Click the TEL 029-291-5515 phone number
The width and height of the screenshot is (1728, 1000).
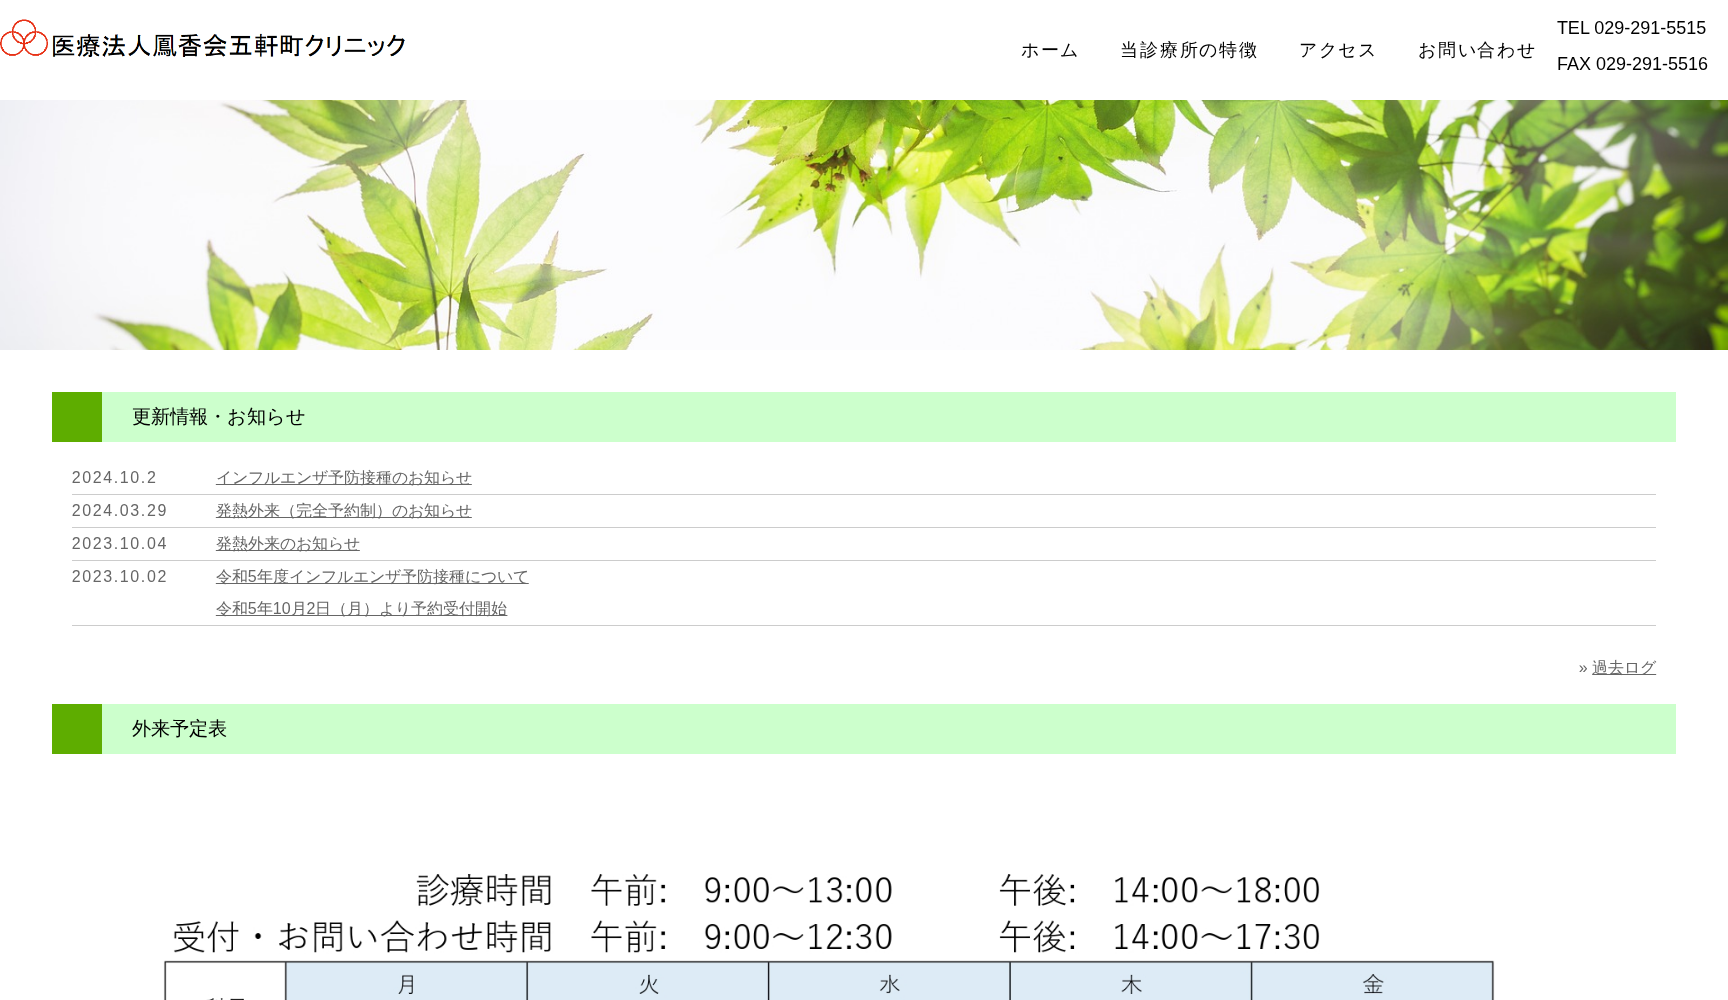click(x=1631, y=28)
